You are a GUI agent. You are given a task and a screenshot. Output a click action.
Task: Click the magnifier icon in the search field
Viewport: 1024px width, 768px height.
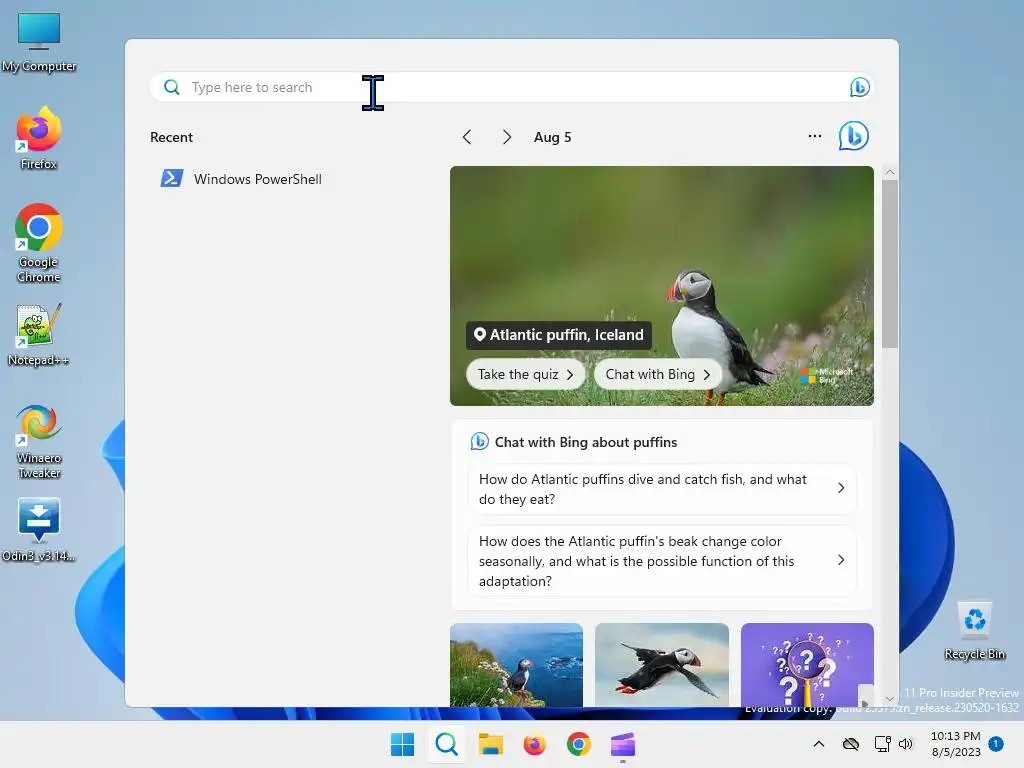click(x=172, y=87)
